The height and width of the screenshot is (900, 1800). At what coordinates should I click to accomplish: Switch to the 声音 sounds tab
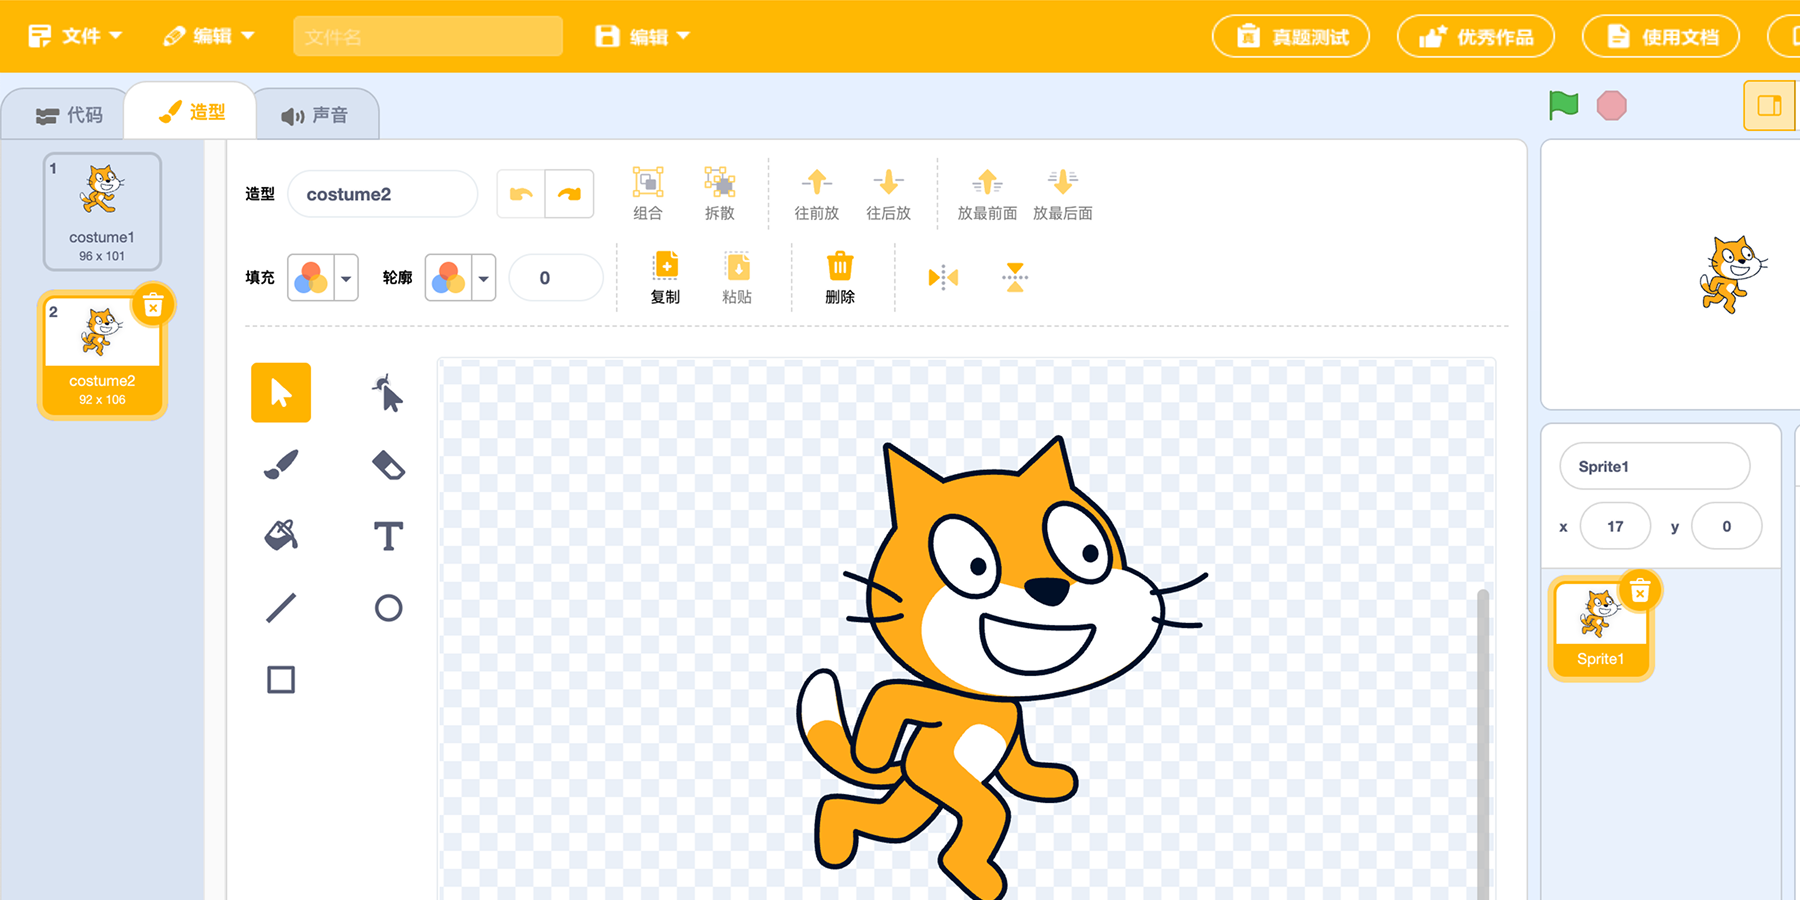tap(315, 115)
